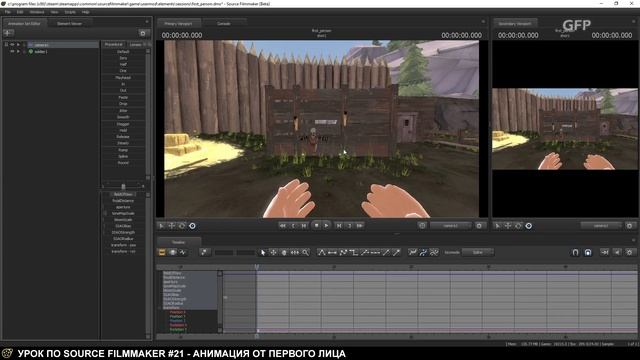Image resolution: width=640 pixels, height=360 pixels.
Task: Toggle visibility eye for camera1 row
Action: point(12,44)
